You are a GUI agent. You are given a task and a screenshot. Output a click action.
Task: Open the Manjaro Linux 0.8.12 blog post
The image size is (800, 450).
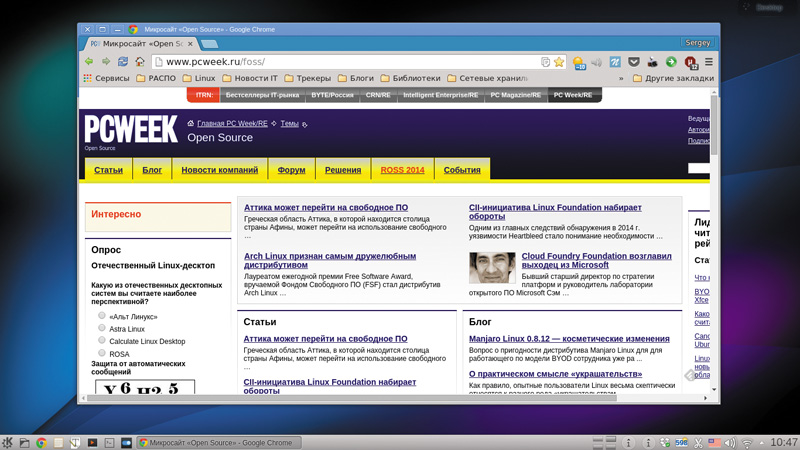pyautogui.click(x=569, y=339)
